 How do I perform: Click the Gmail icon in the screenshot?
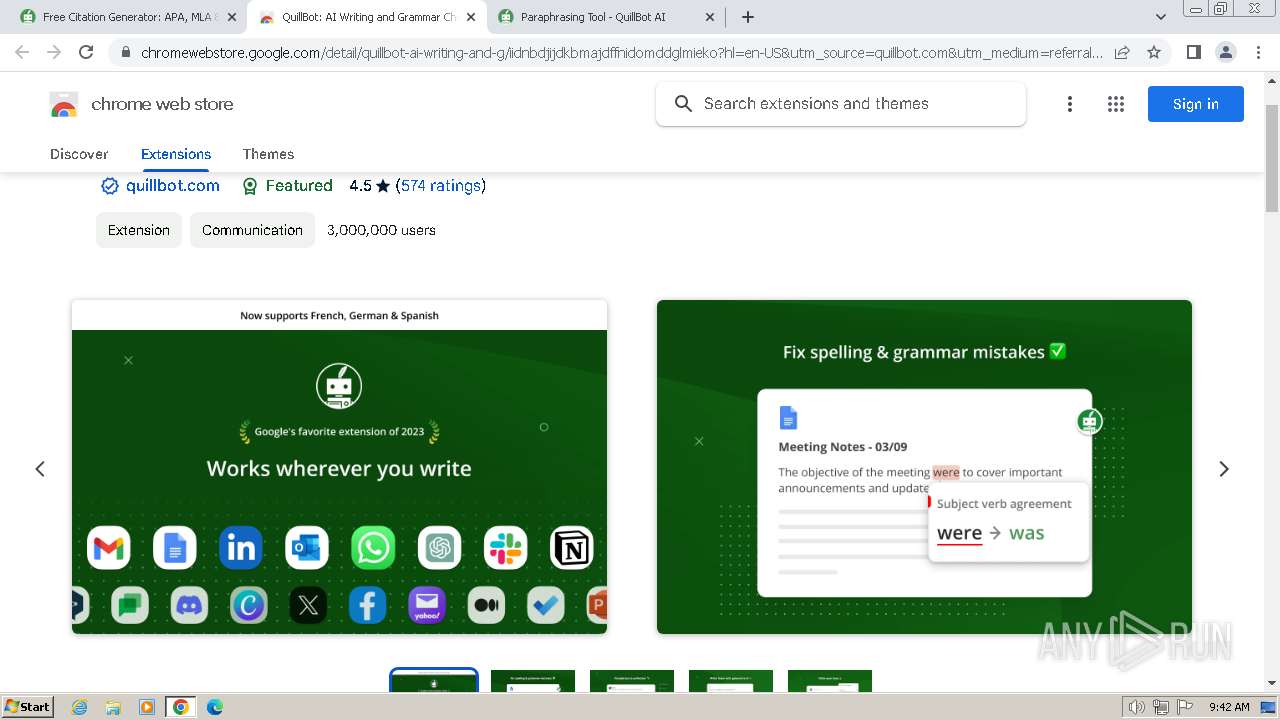pos(108,548)
